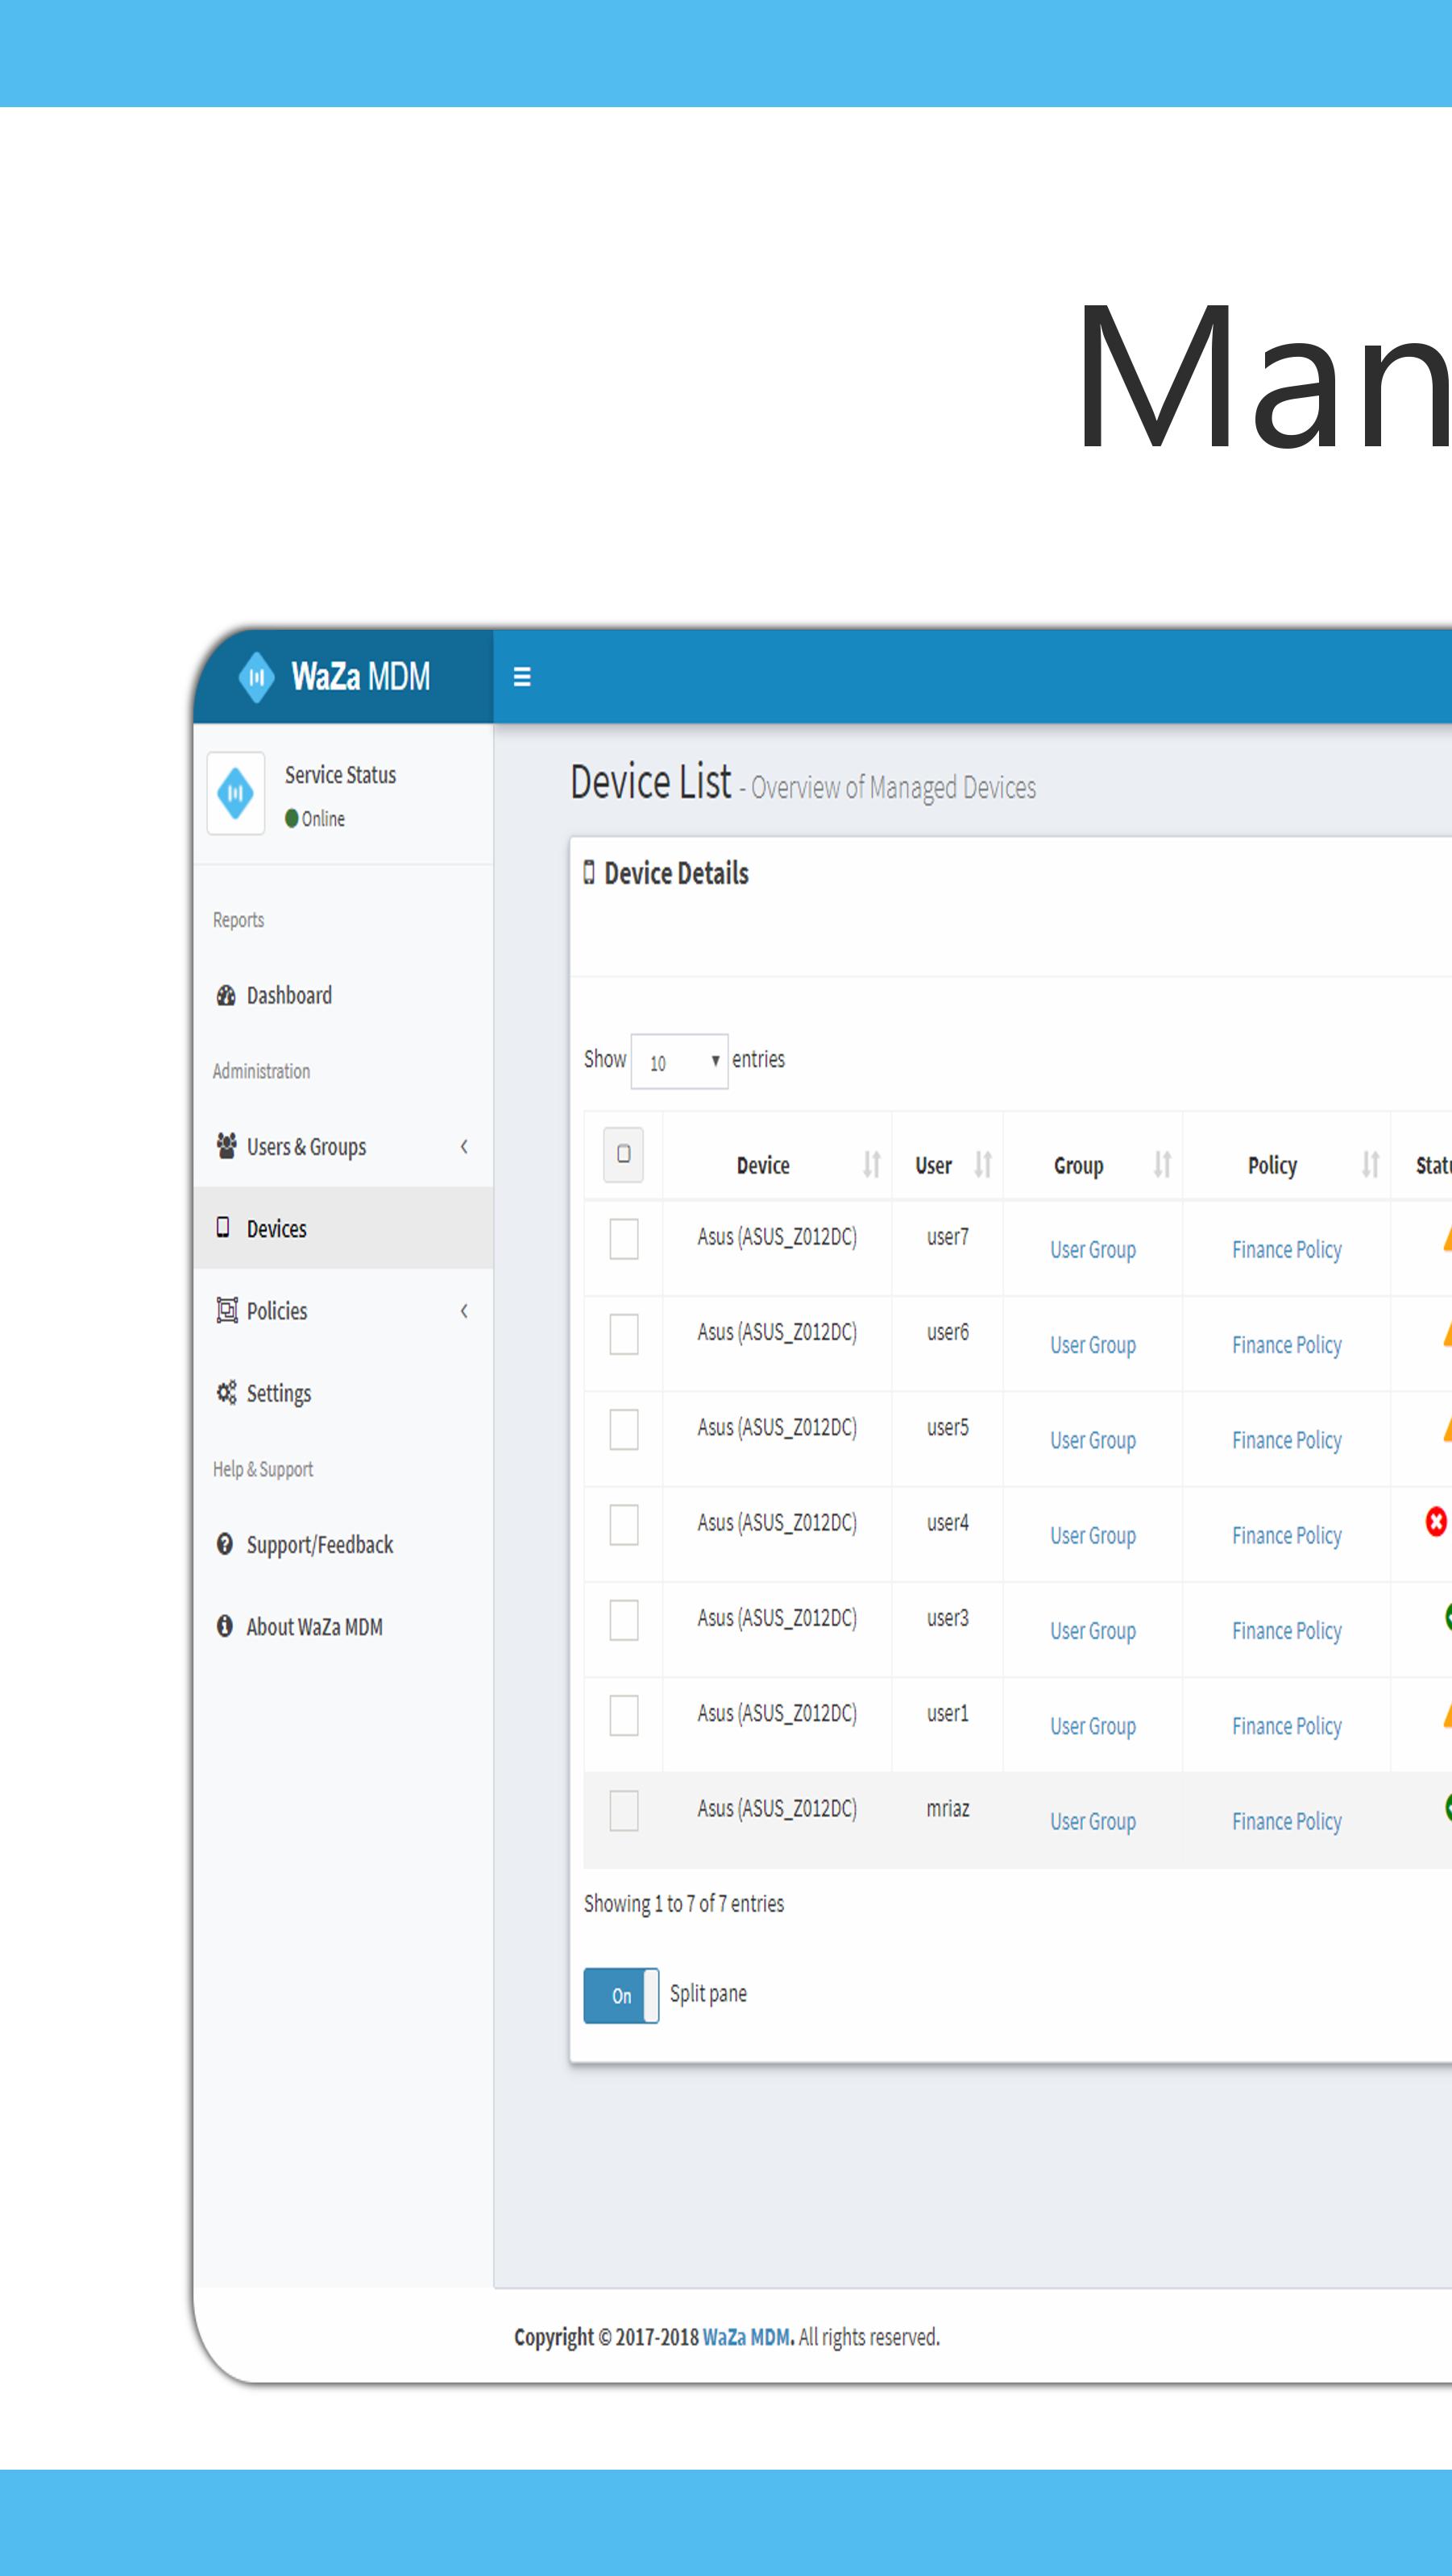Image resolution: width=1452 pixels, height=2576 pixels.
Task: Open User Group link for user5
Action: [1093, 1441]
